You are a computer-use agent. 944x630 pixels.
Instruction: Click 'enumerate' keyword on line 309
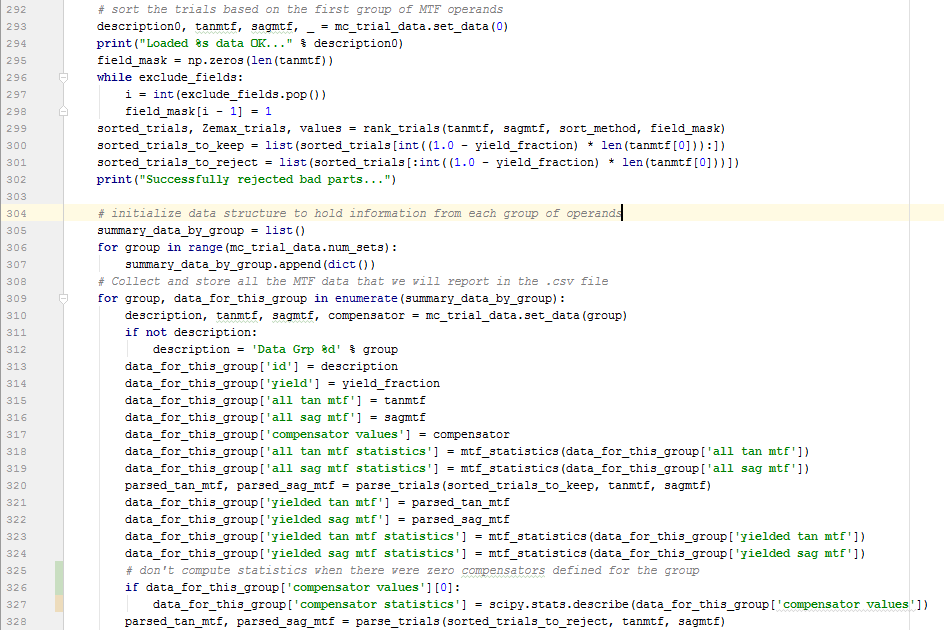coord(366,298)
